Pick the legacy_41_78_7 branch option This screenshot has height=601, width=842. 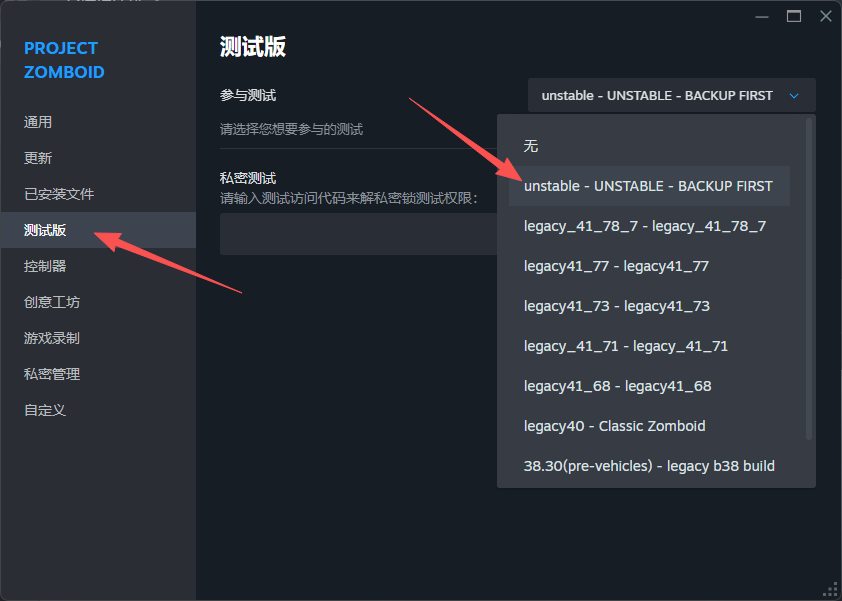(x=644, y=226)
